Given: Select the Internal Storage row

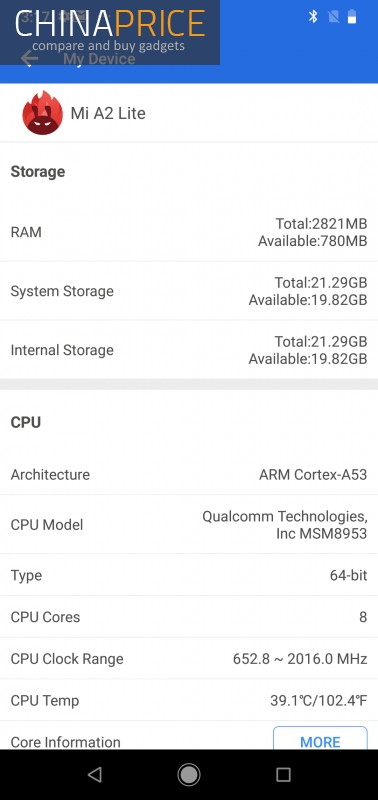Looking at the screenshot, I should pyautogui.click(x=189, y=350).
